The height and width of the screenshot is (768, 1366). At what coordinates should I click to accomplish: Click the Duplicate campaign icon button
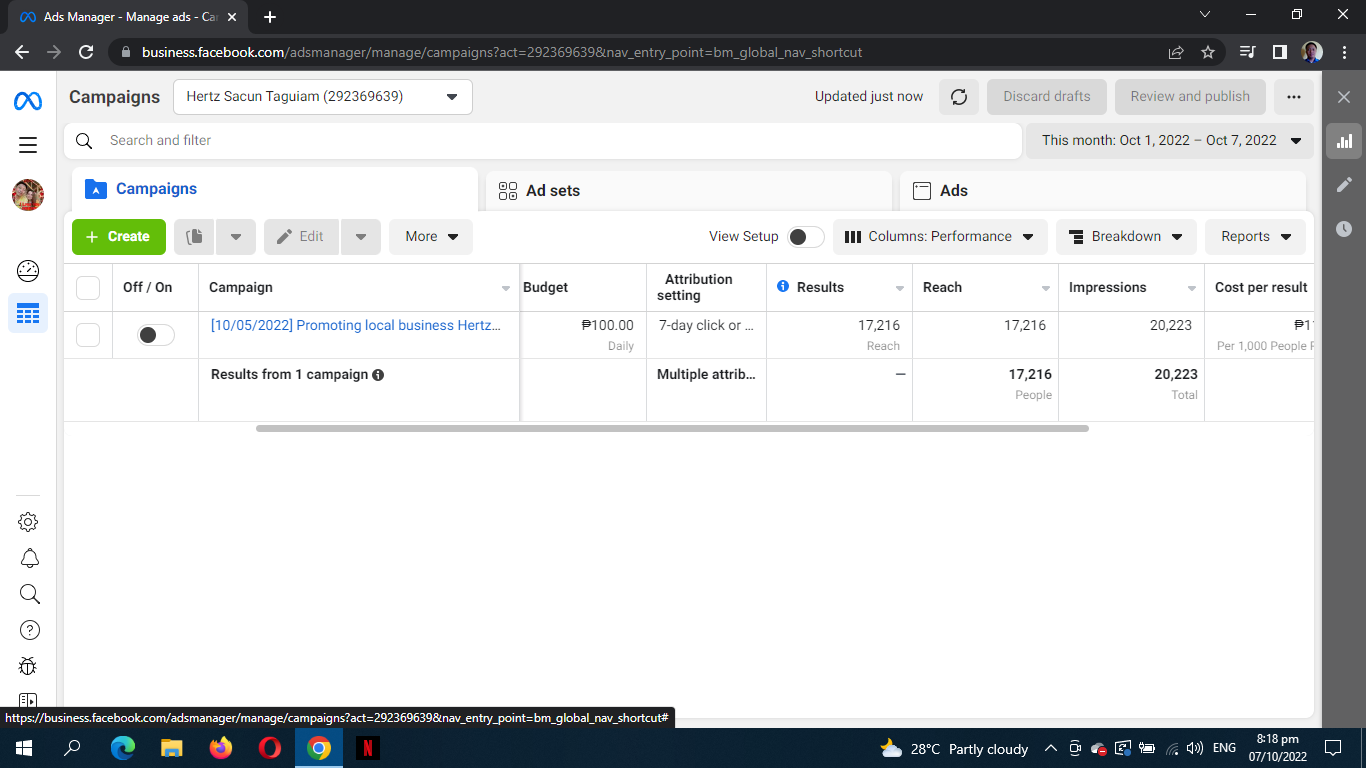195,237
